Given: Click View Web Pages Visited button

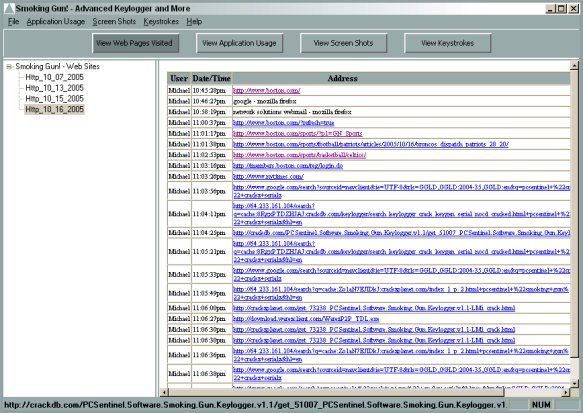Looking at the screenshot, I should click(135, 43).
